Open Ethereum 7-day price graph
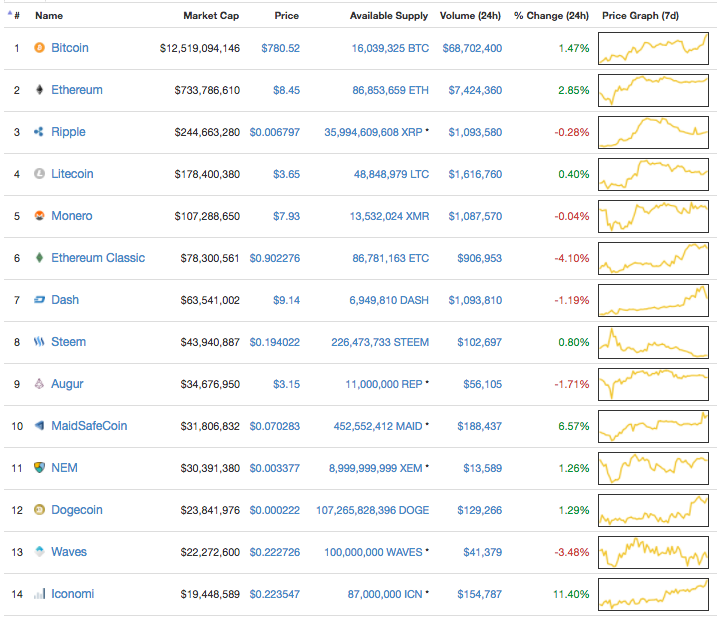725x619 pixels. coord(653,90)
